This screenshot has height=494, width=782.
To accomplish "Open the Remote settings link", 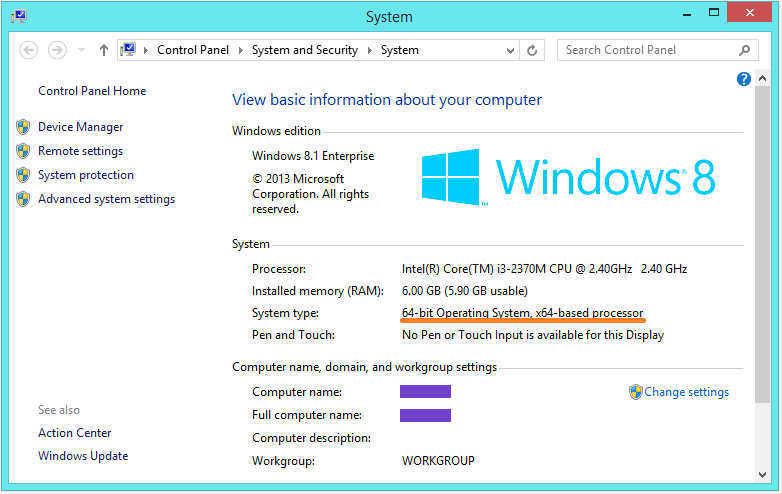I will pyautogui.click(x=80, y=151).
